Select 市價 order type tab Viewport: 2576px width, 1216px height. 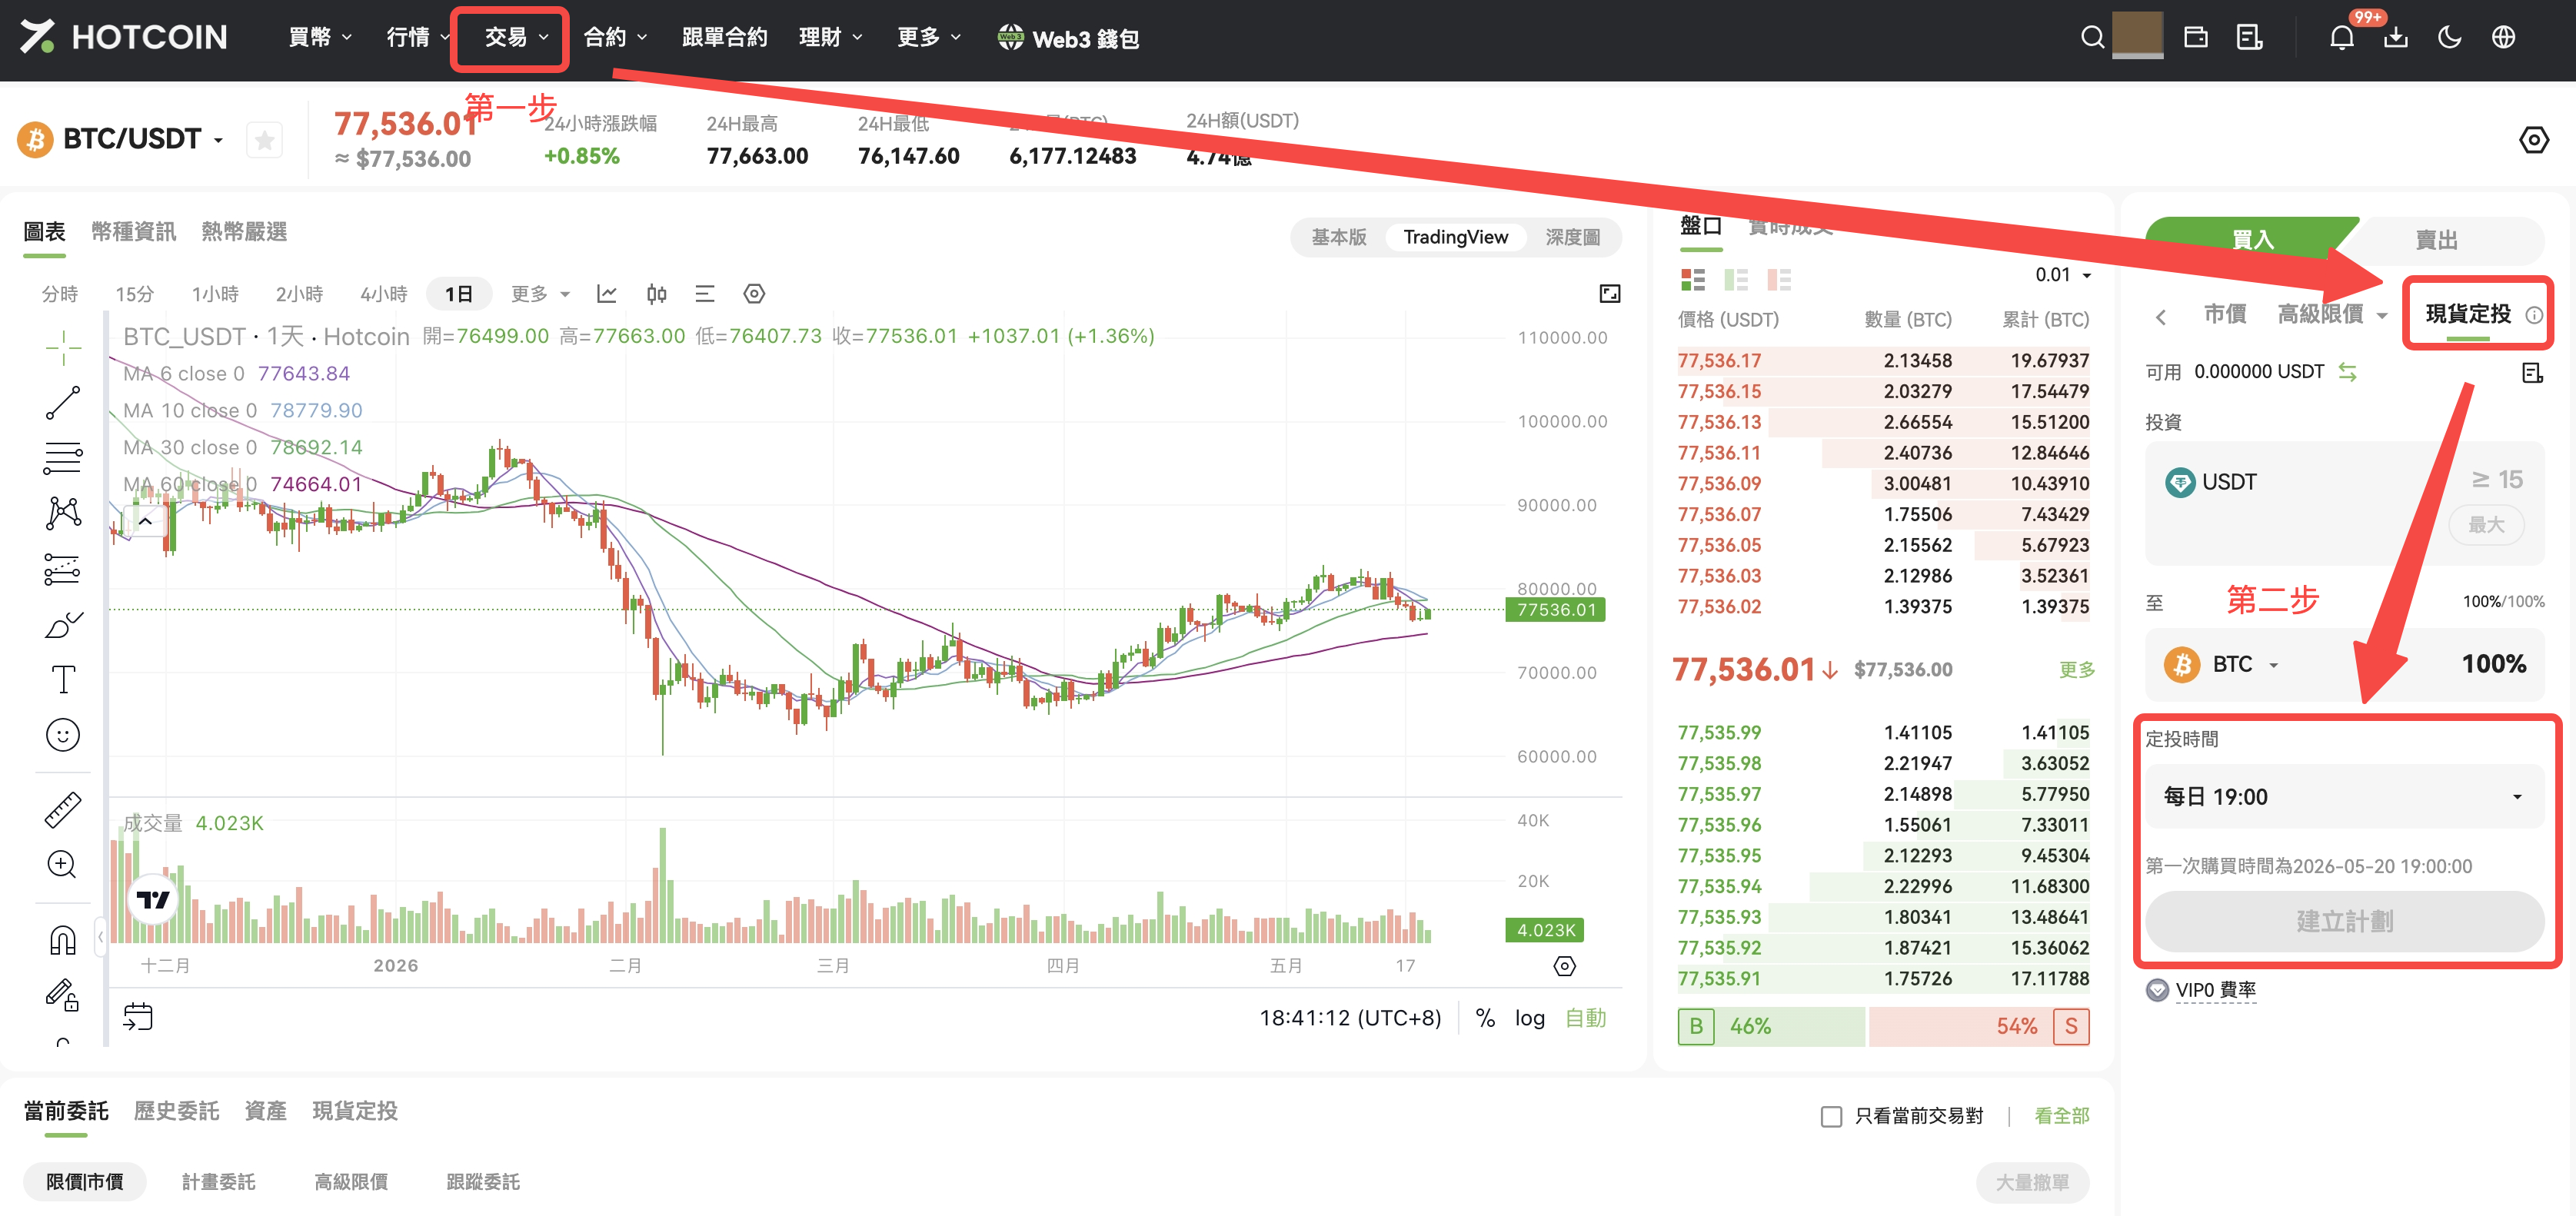click(x=2224, y=314)
